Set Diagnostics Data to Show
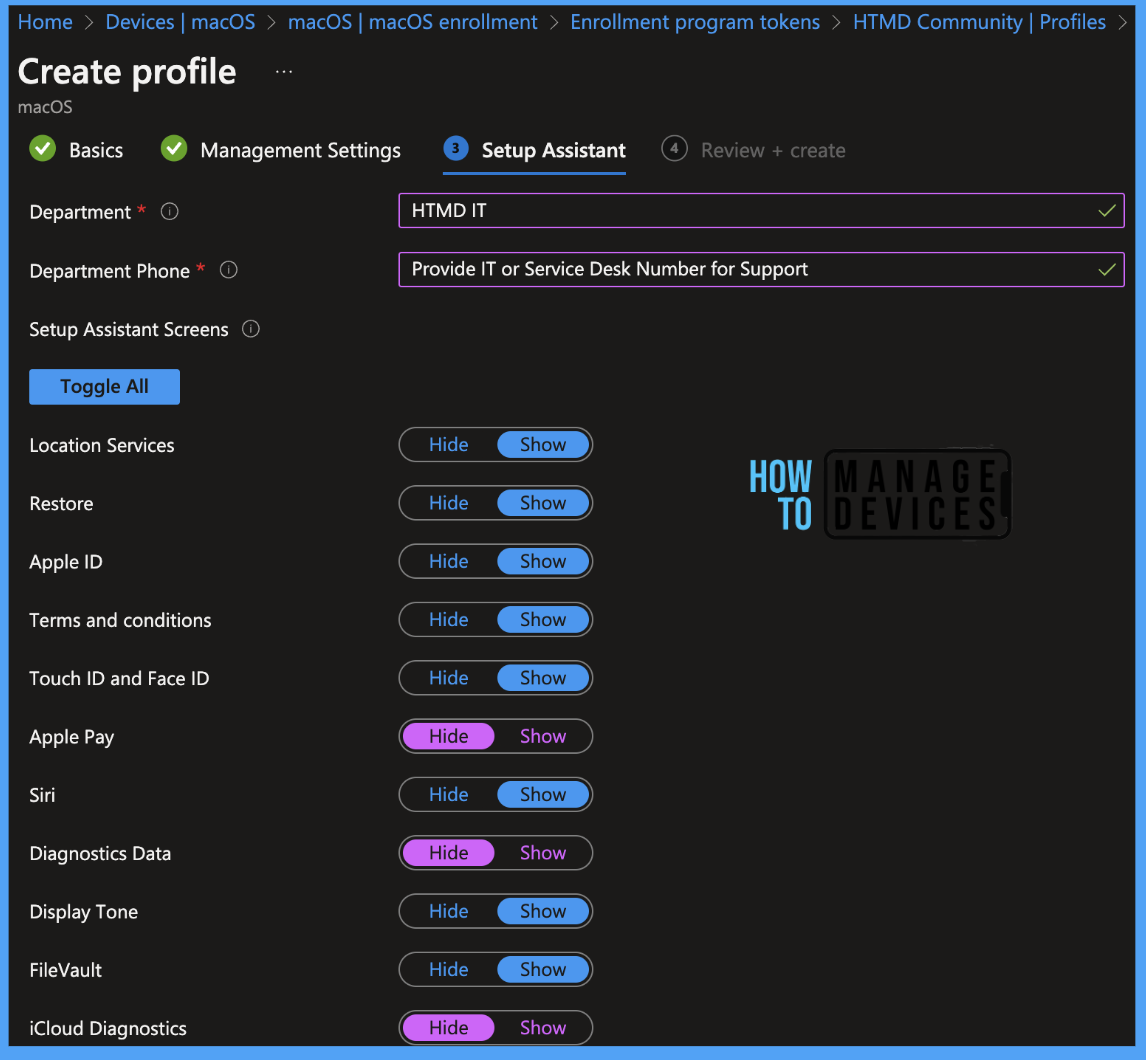1146x1060 pixels. pyautogui.click(x=543, y=853)
